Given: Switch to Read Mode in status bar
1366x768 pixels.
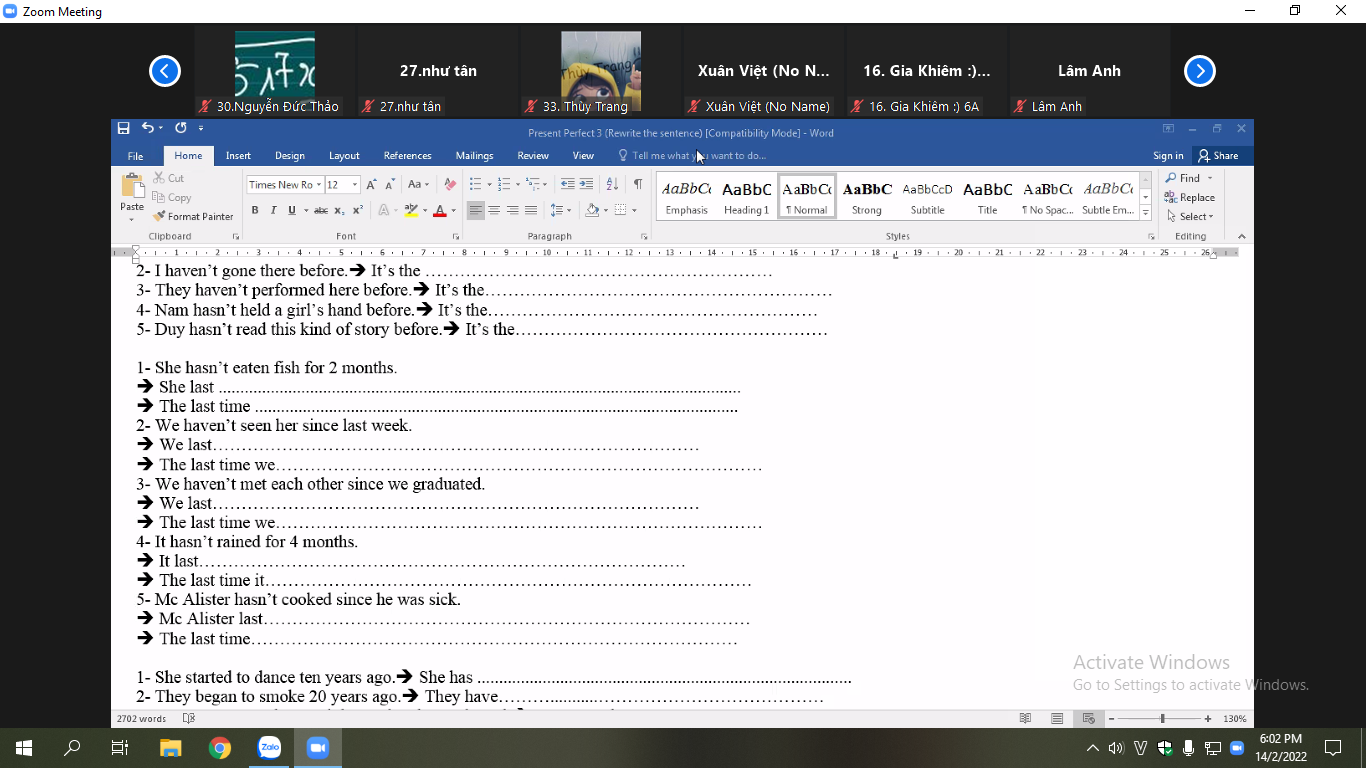Looking at the screenshot, I should 1025,718.
